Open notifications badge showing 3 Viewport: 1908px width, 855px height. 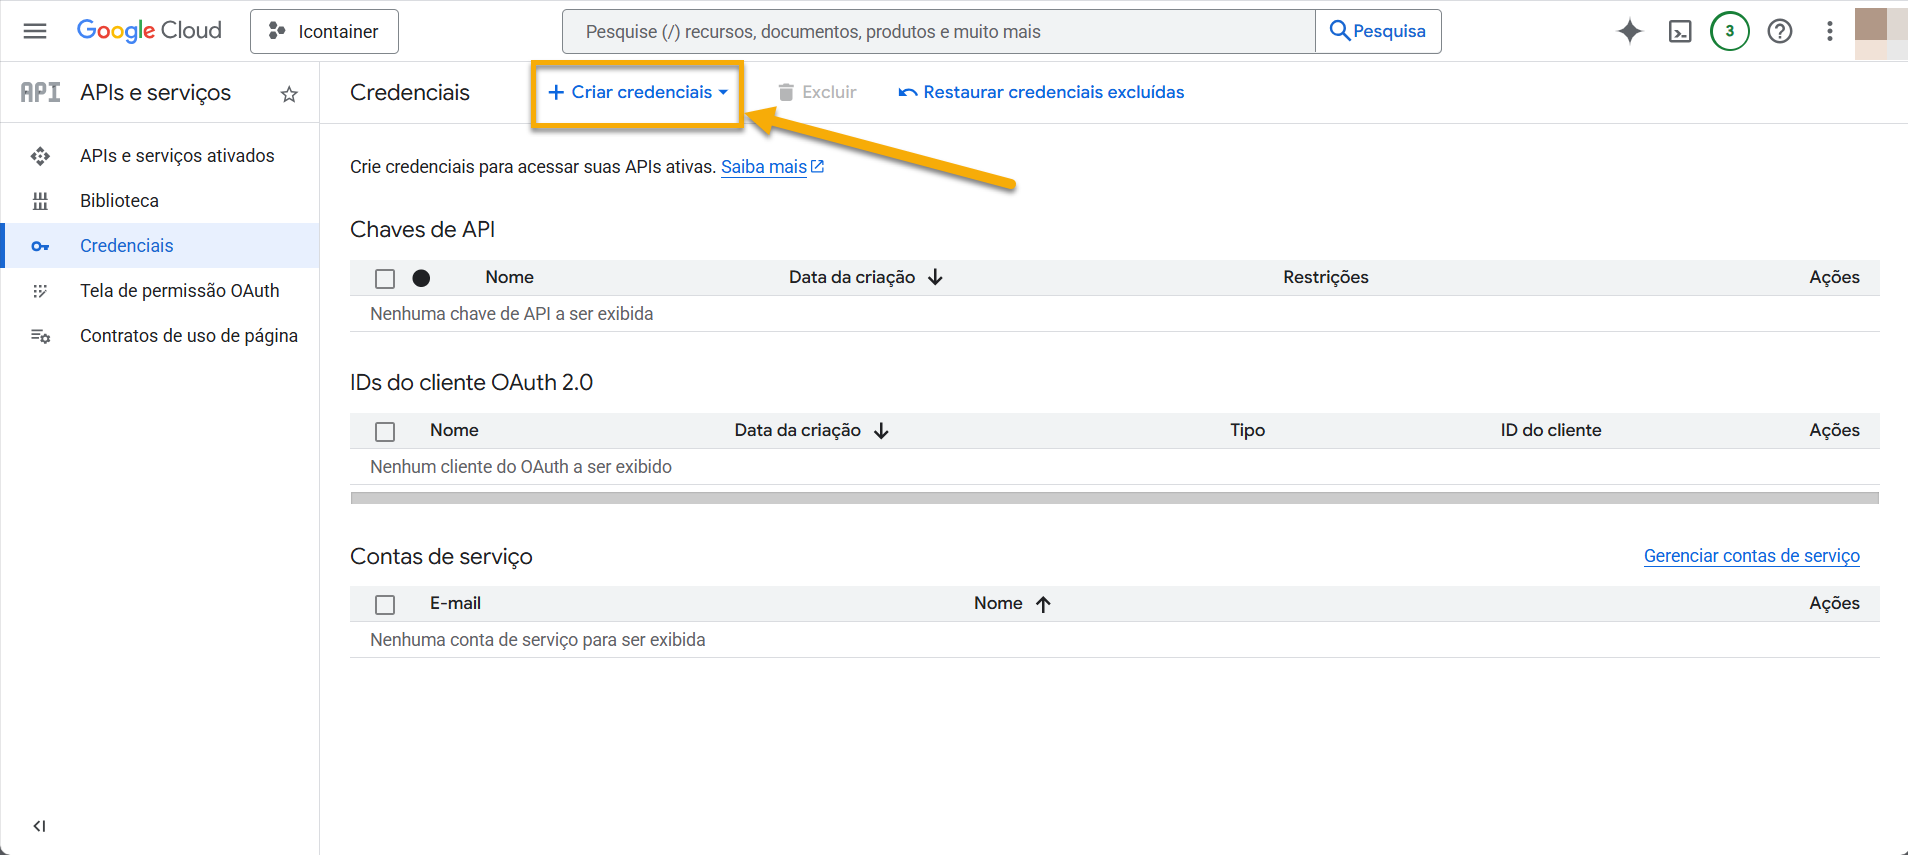pos(1730,31)
